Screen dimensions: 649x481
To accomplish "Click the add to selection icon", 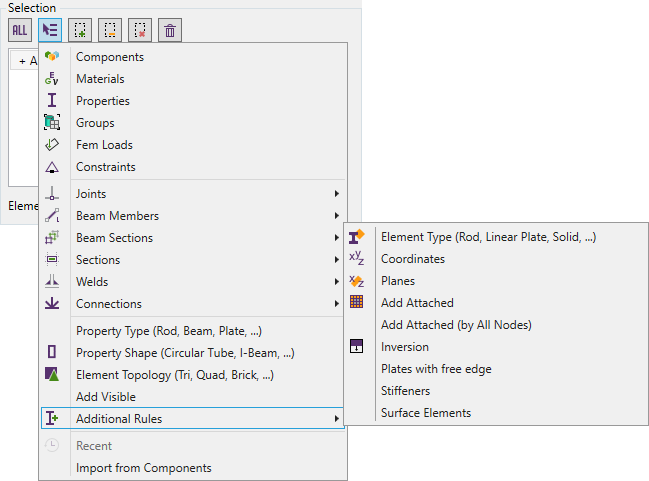I will pyautogui.click(x=81, y=30).
